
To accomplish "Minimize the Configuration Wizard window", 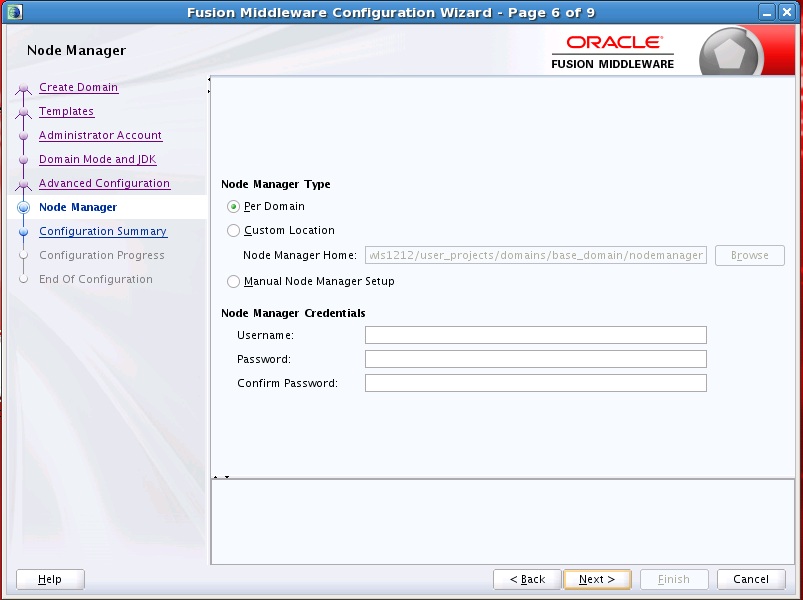I will click(x=767, y=12).
